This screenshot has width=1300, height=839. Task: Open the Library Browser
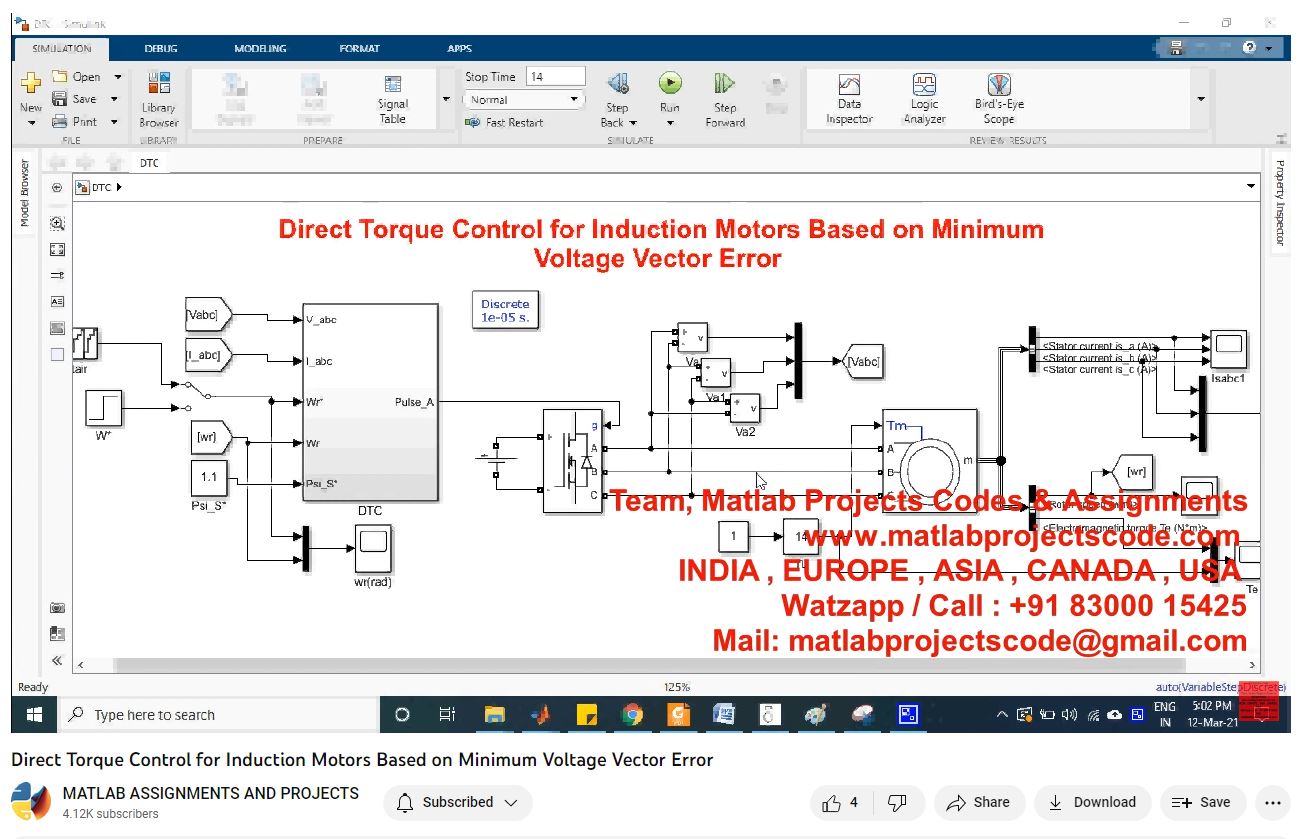coord(158,100)
